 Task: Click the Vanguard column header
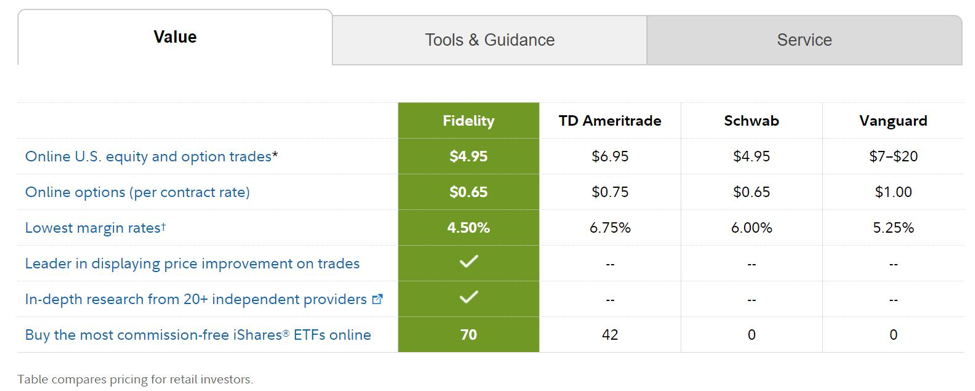point(893,121)
